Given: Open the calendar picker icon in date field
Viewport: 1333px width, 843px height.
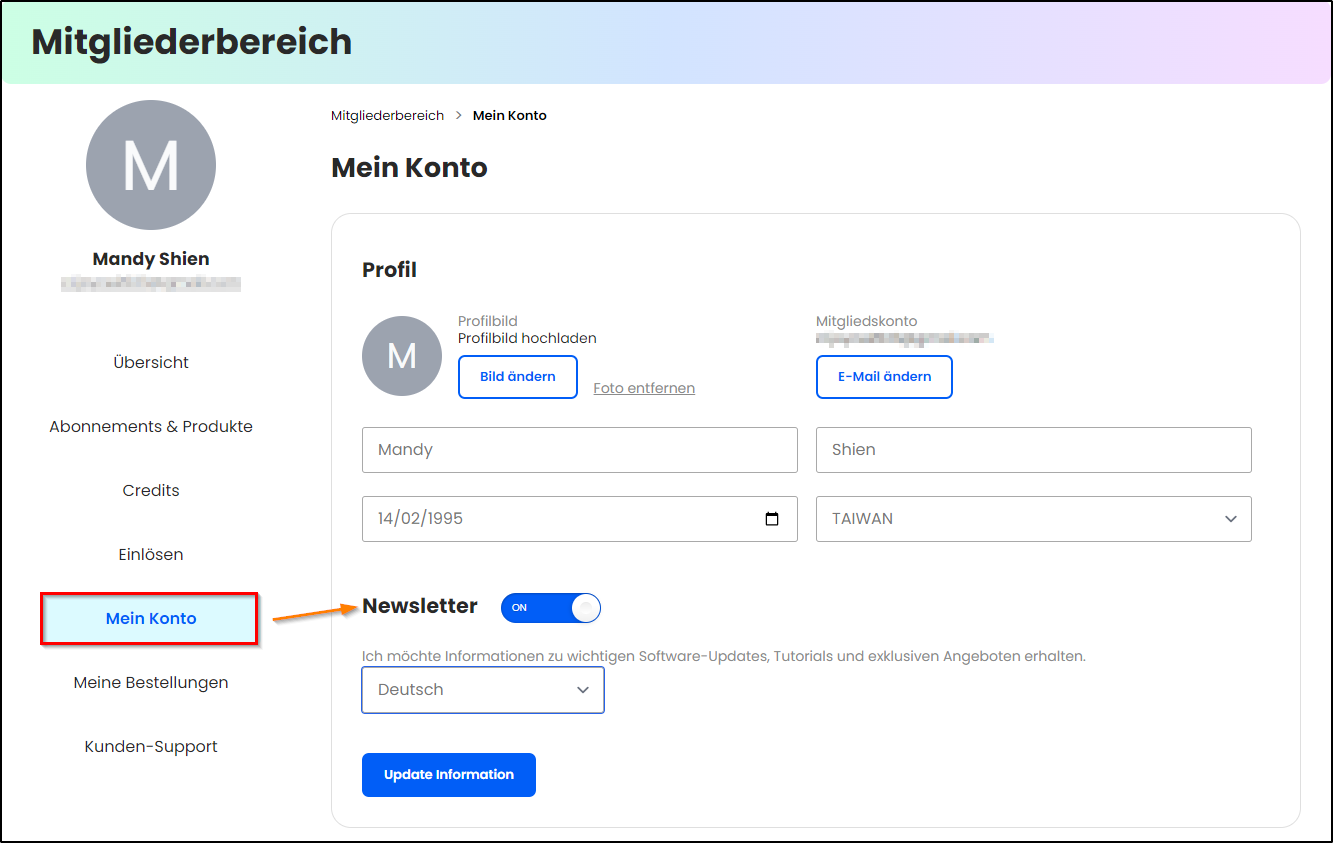Looking at the screenshot, I should coord(771,519).
